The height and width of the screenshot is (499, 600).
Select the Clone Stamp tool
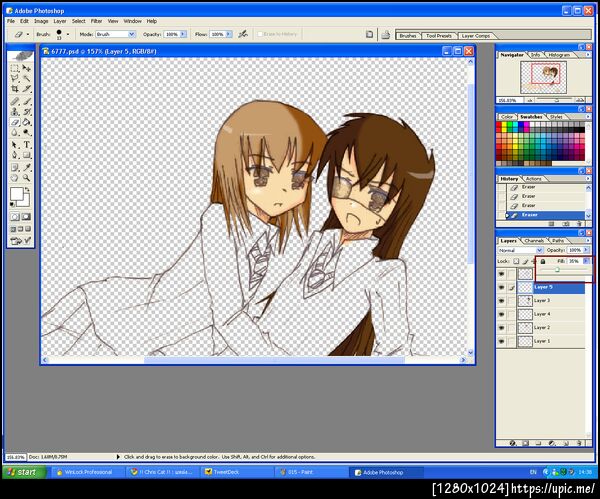click(15, 112)
